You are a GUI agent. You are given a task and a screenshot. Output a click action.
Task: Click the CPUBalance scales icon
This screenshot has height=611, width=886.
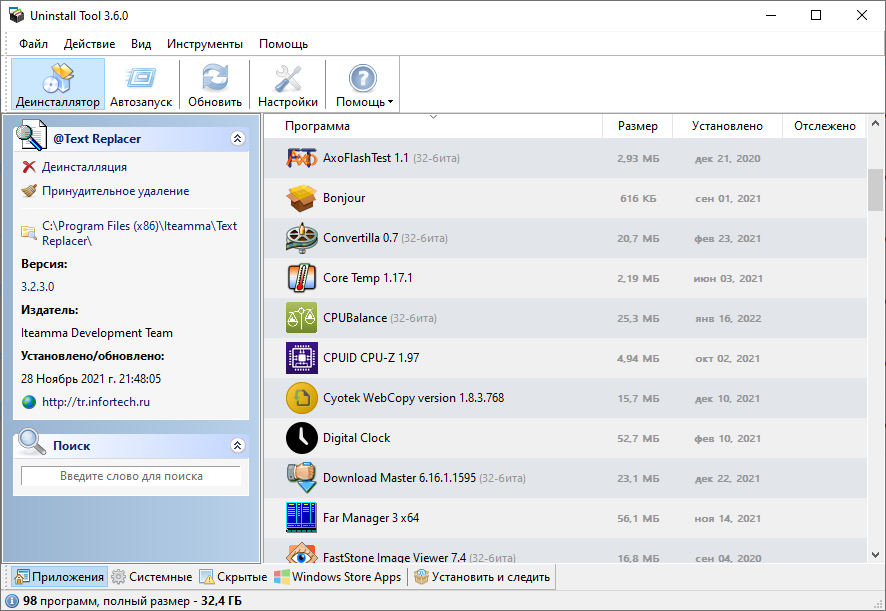(301, 318)
